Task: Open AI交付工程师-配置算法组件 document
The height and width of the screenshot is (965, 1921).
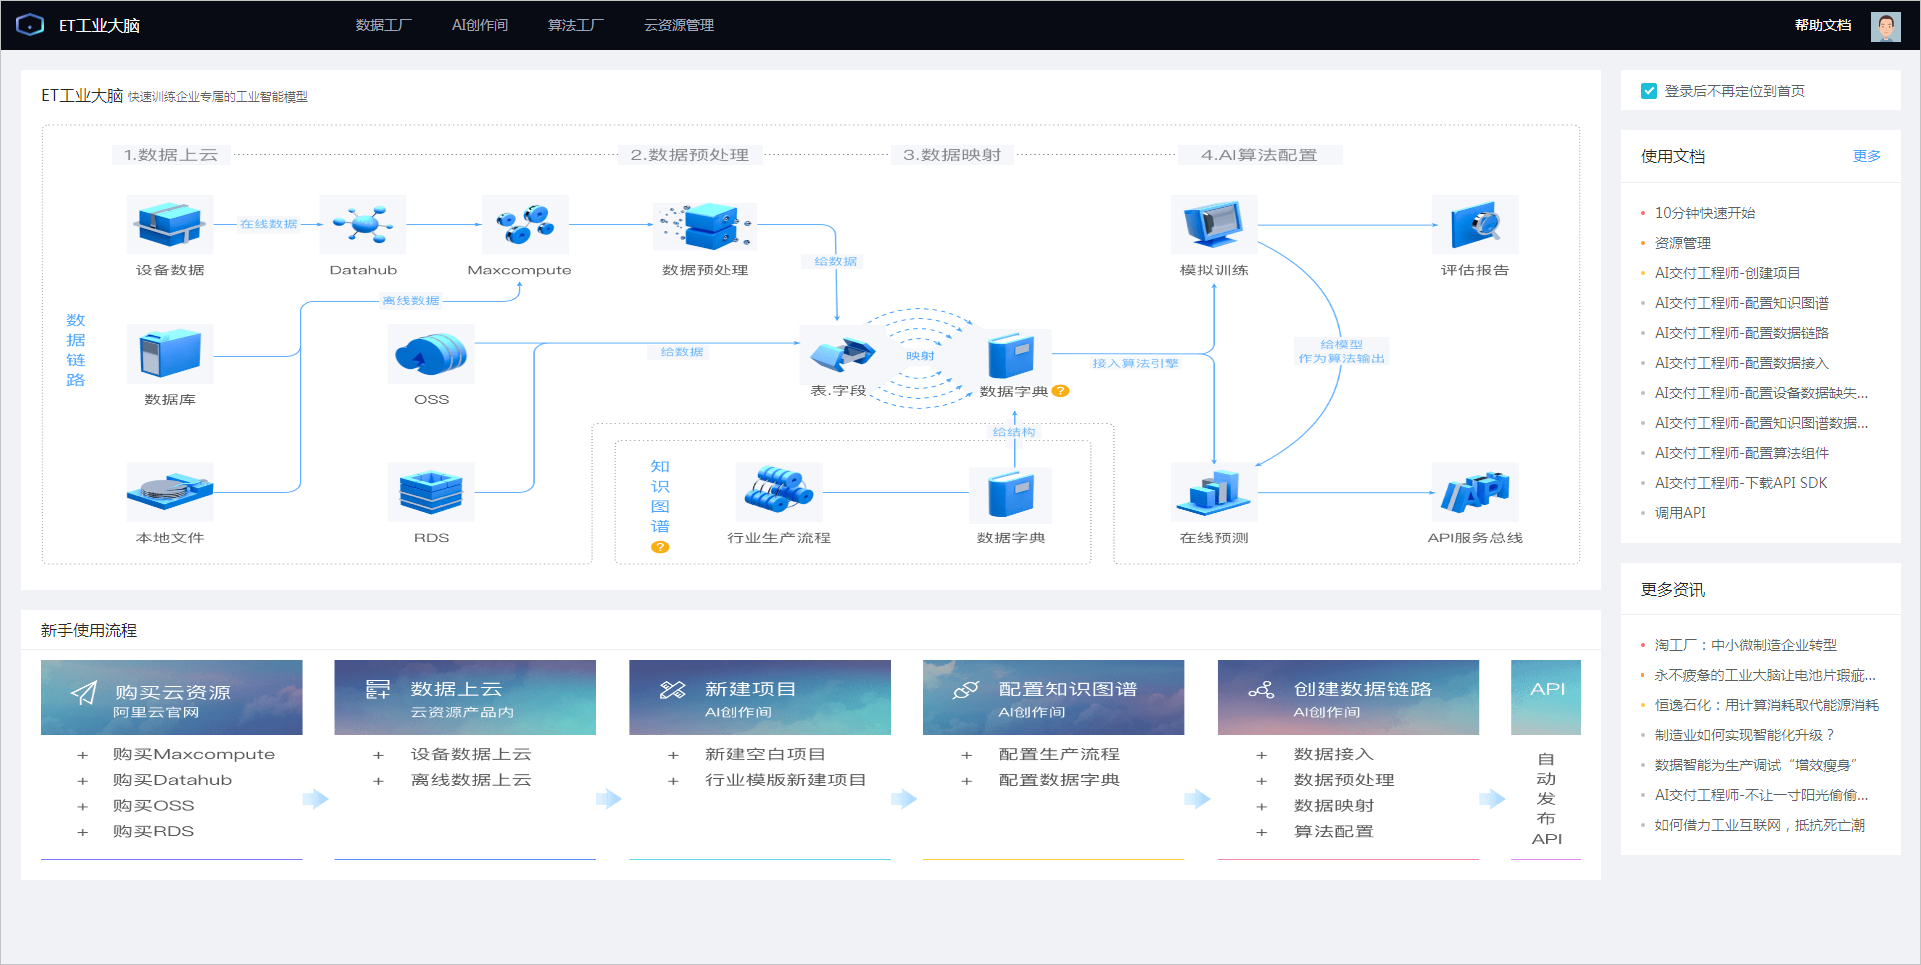Action: pos(1741,453)
